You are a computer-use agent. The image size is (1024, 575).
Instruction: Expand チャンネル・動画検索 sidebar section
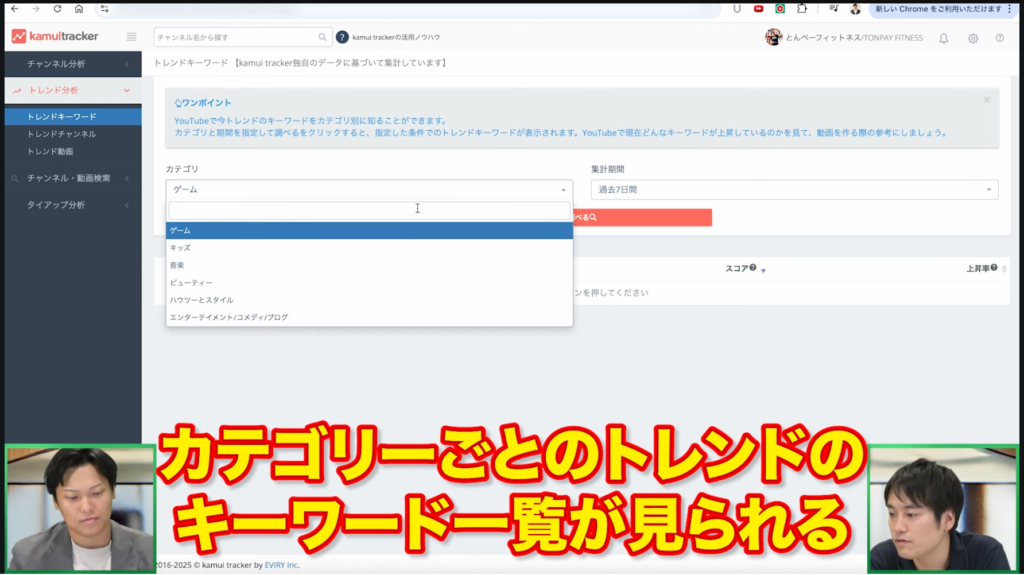point(73,178)
